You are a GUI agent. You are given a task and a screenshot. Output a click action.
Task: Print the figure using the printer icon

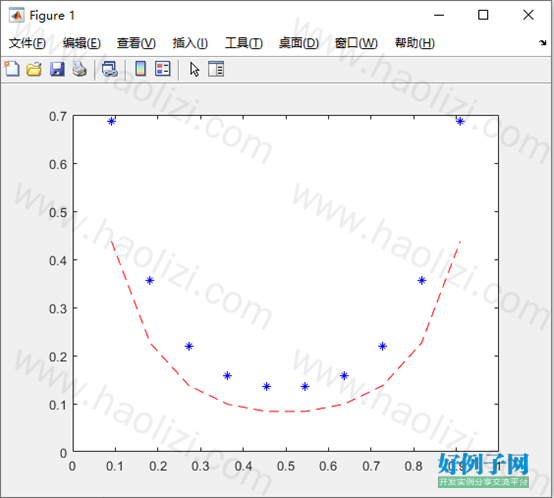pos(79,69)
